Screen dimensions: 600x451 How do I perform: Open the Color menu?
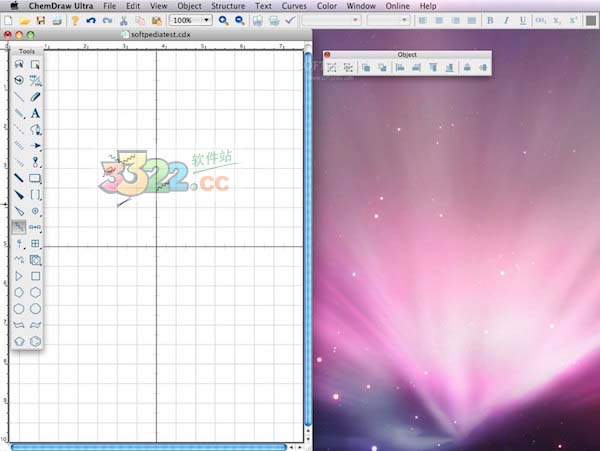point(327,6)
